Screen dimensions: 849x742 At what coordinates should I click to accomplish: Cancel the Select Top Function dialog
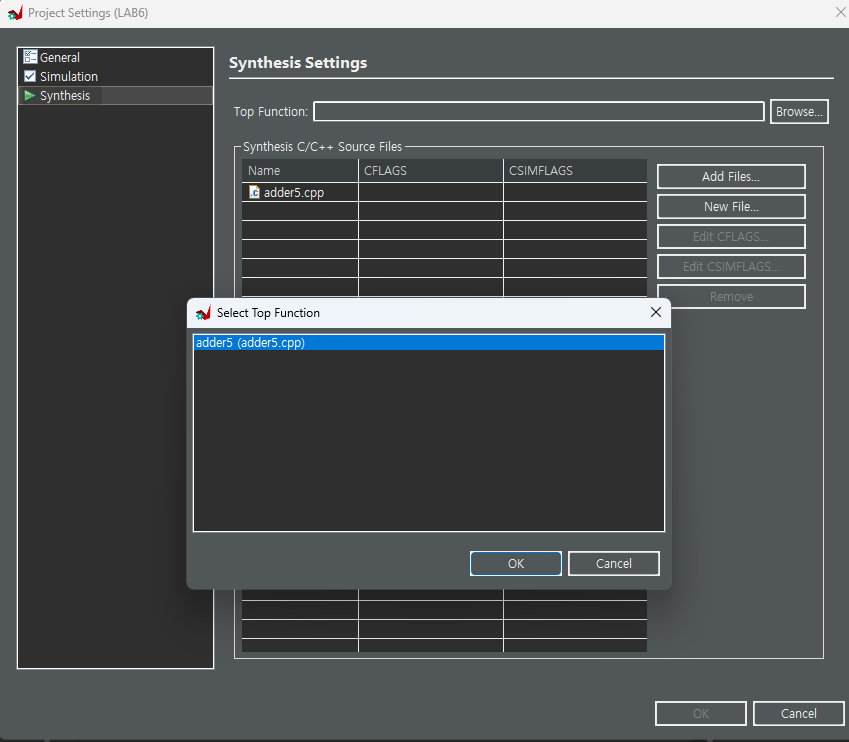(x=613, y=563)
